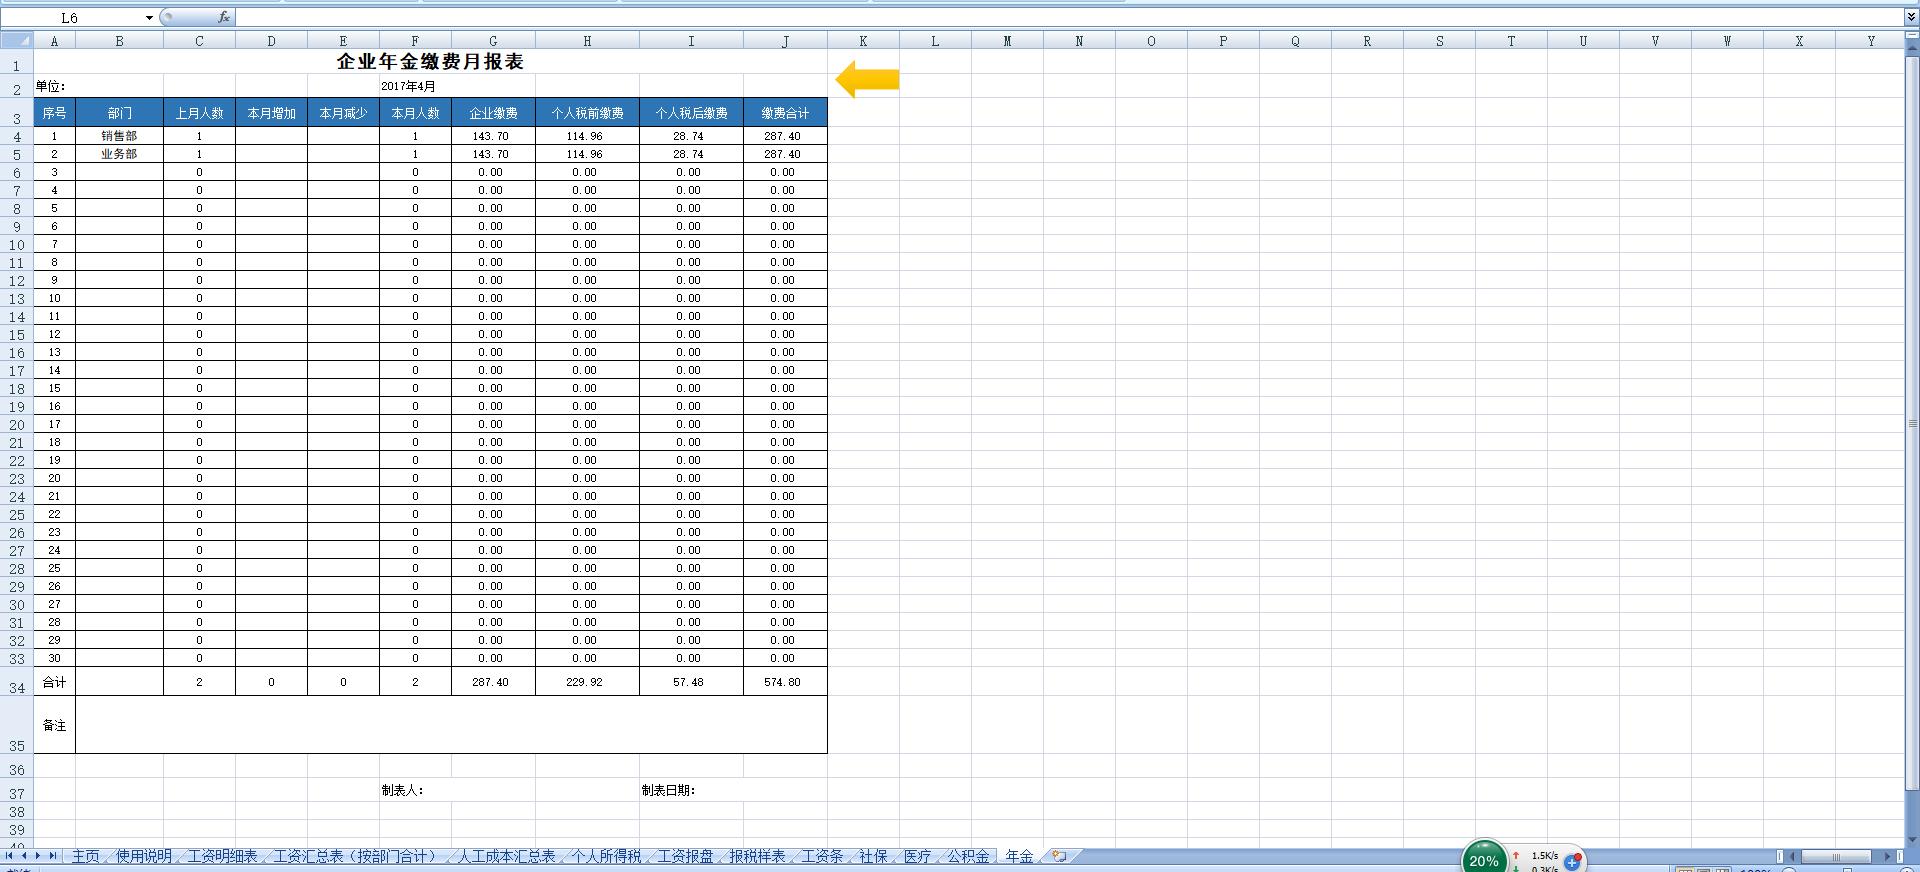Click the insert function fx icon

pyautogui.click(x=224, y=17)
